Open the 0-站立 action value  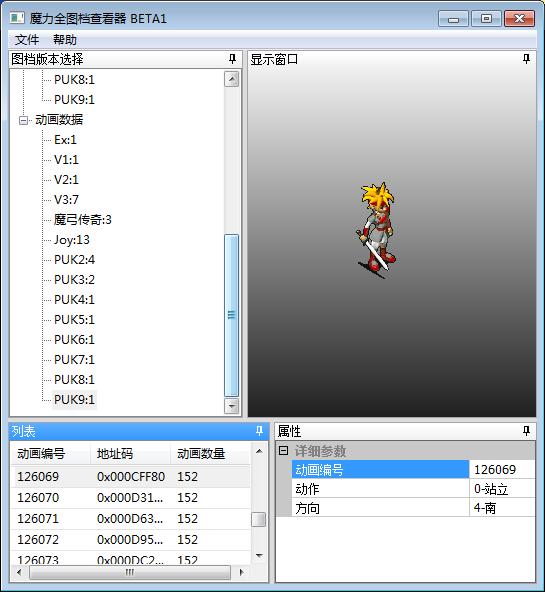(502, 489)
